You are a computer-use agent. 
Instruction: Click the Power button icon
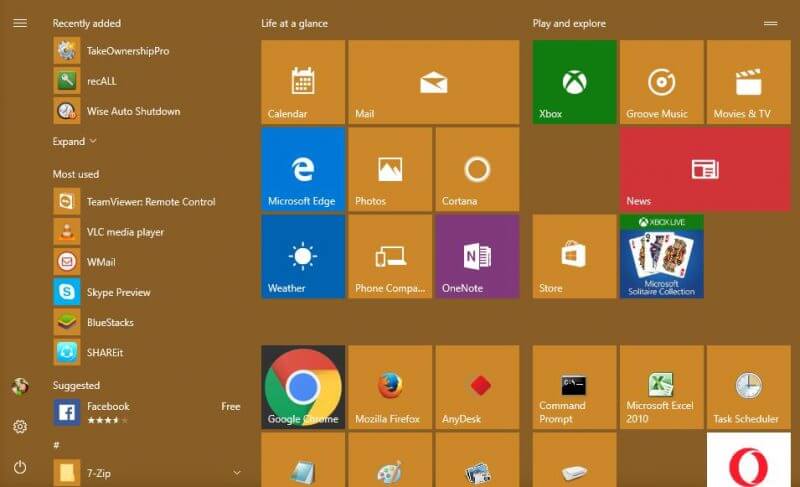click(x=20, y=467)
